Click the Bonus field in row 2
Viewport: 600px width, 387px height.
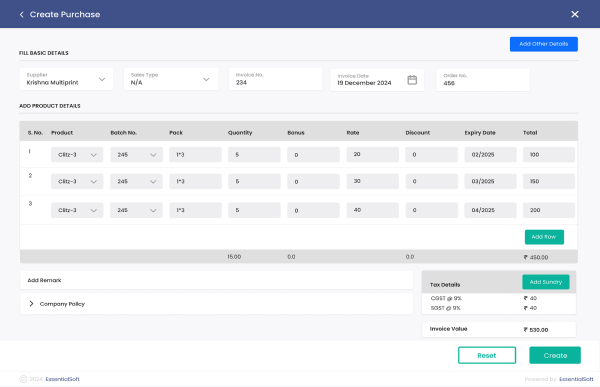313,181
